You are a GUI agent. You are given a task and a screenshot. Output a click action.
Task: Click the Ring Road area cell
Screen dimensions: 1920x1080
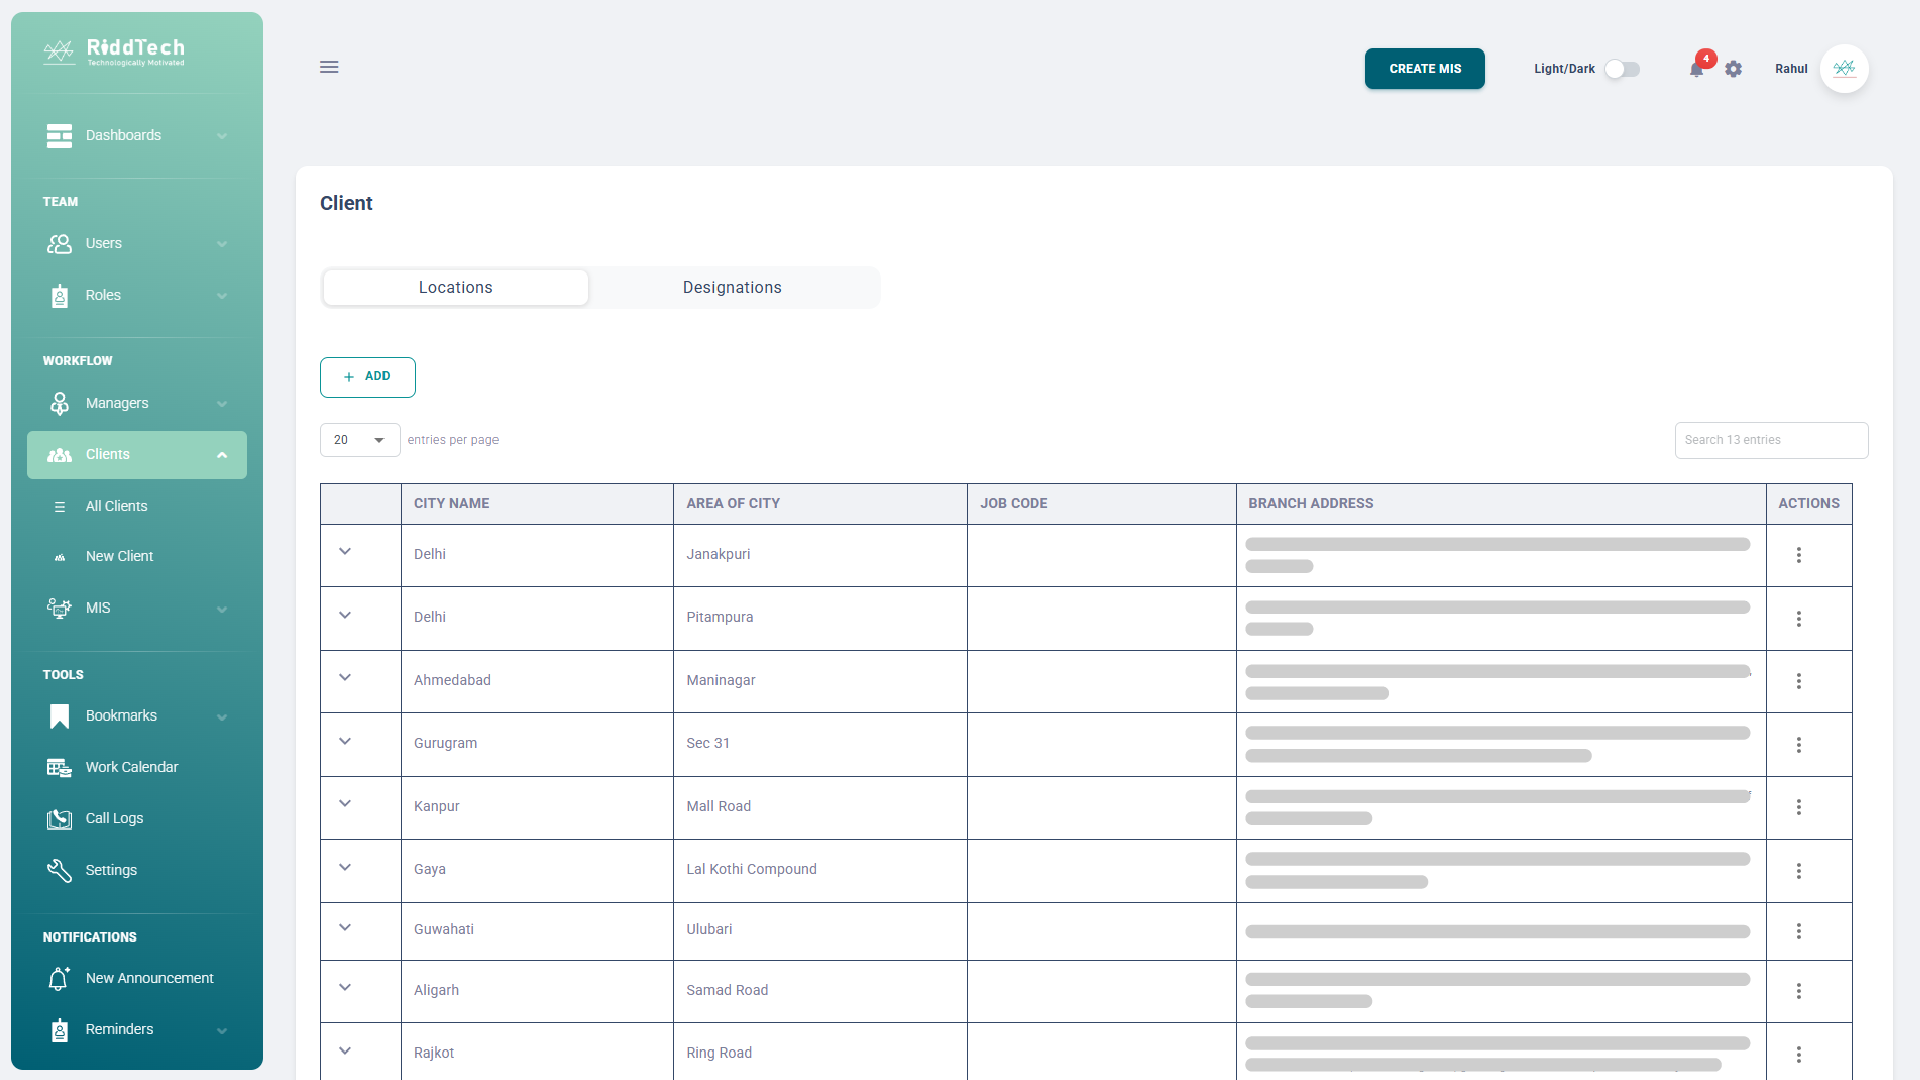820,1052
